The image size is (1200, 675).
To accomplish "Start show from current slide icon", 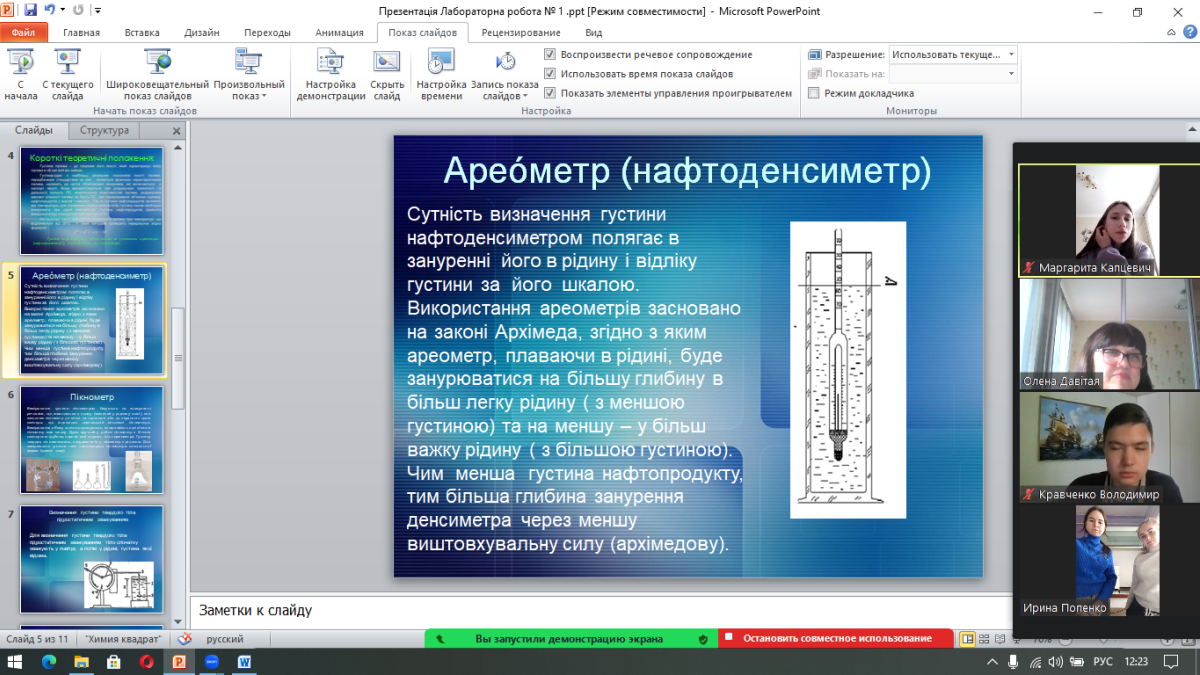I will pyautogui.click(x=68, y=73).
